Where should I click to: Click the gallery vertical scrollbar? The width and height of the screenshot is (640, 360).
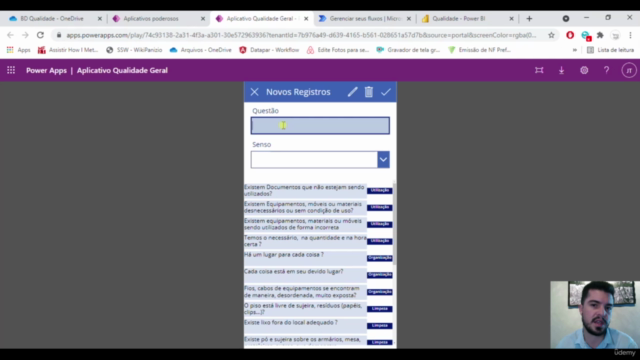tap(394, 224)
